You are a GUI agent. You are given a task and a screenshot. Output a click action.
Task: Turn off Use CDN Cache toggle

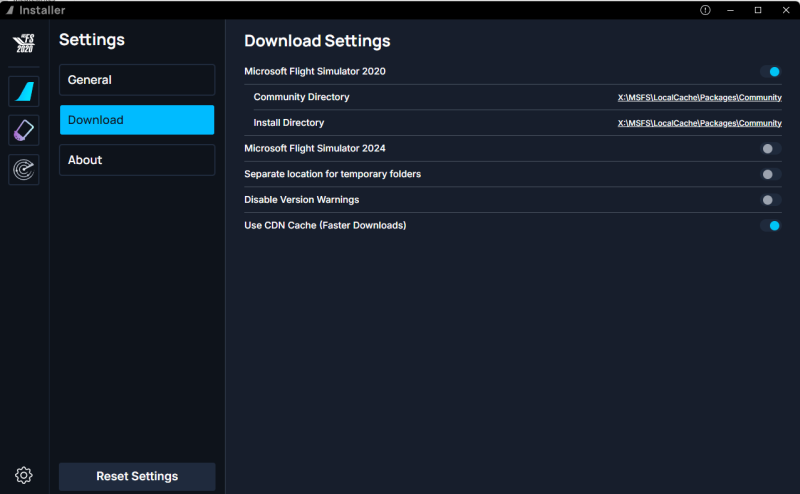tap(770, 226)
